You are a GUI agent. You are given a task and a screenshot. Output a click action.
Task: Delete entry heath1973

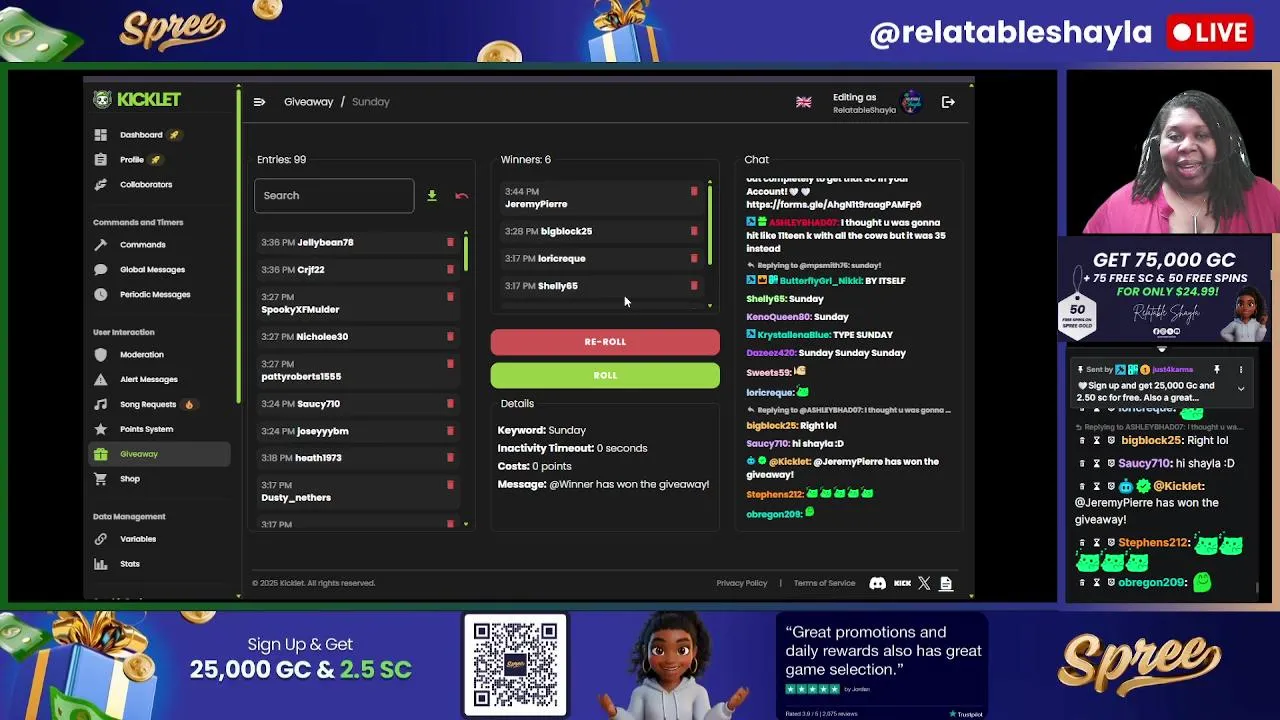click(x=450, y=458)
